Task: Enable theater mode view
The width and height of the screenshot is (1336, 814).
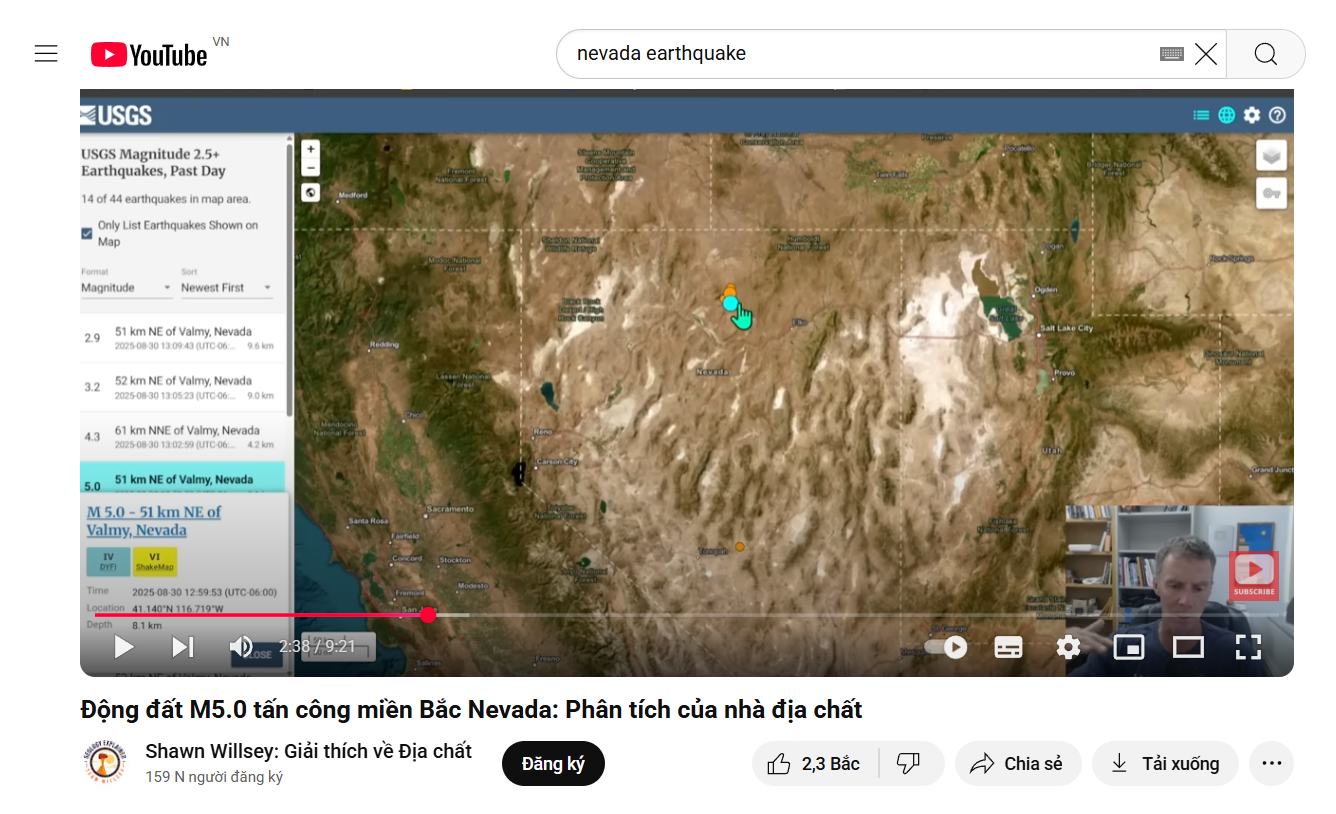Action: point(1188,647)
